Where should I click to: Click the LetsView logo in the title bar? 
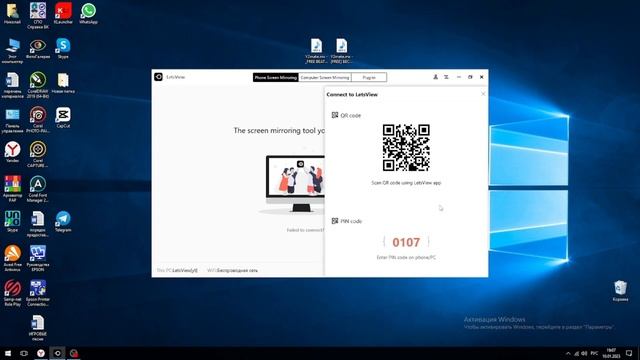click(158, 77)
